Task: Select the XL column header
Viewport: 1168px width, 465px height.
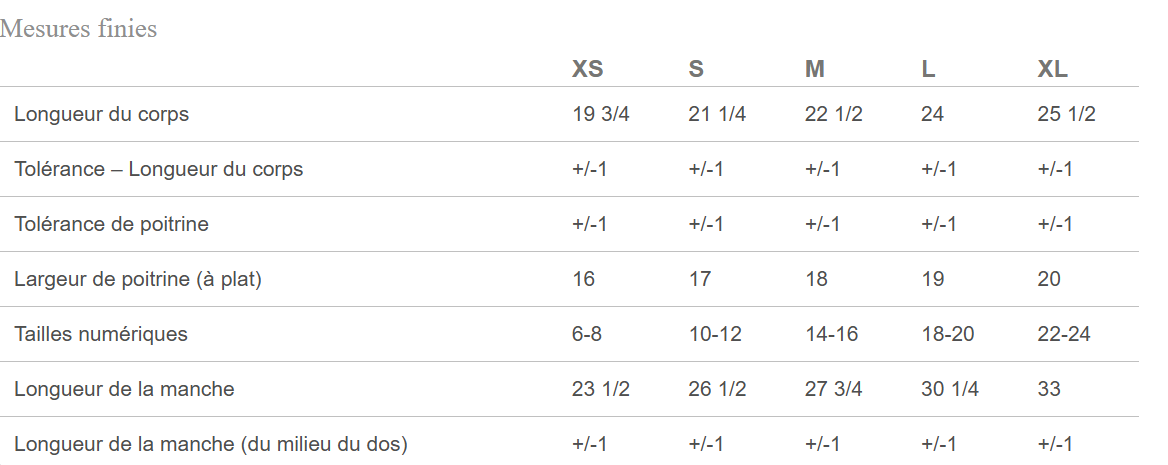Action: (x=1052, y=69)
